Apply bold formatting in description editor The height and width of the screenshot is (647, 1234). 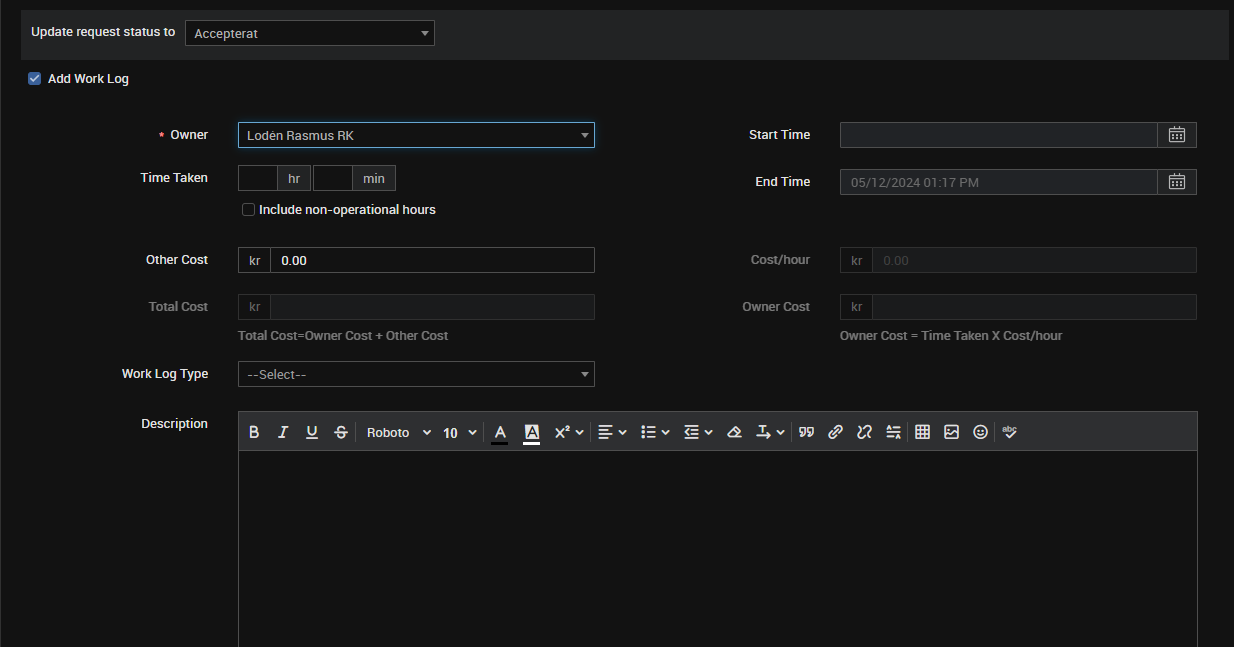[254, 432]
